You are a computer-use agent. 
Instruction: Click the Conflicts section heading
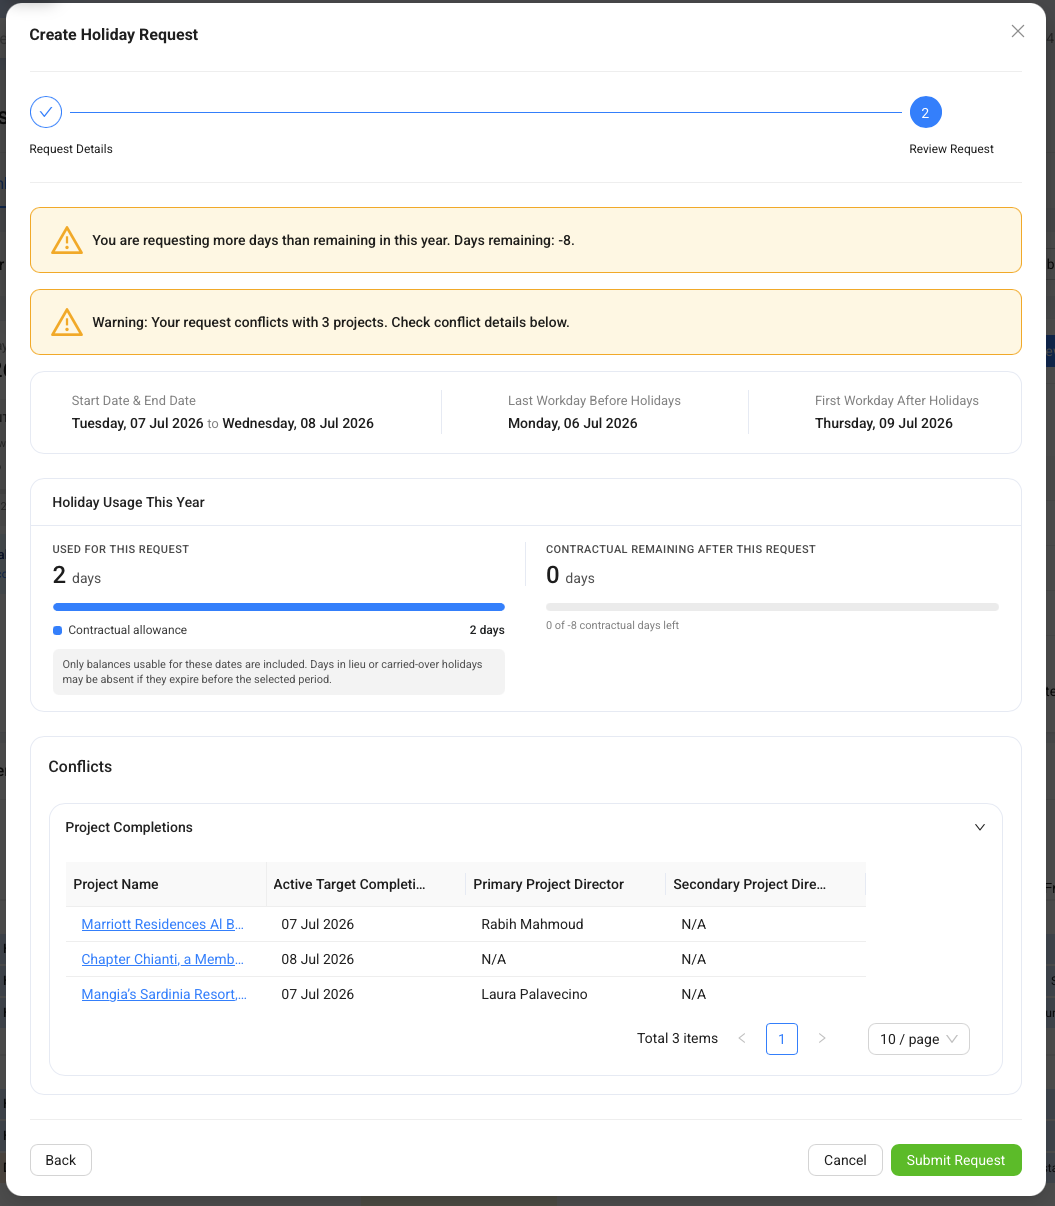[80, 766]
